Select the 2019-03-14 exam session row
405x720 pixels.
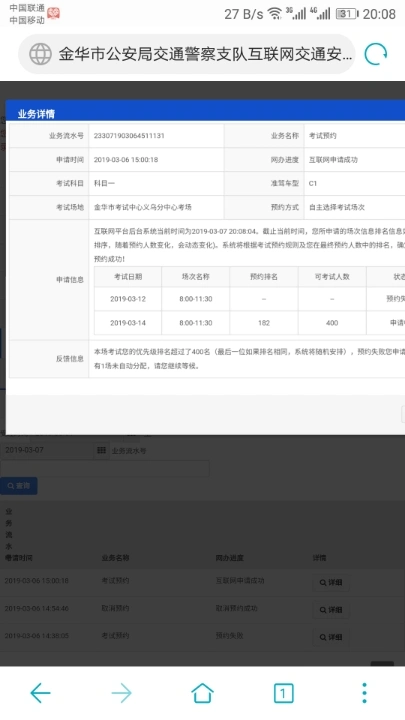(x=249, y=323)
